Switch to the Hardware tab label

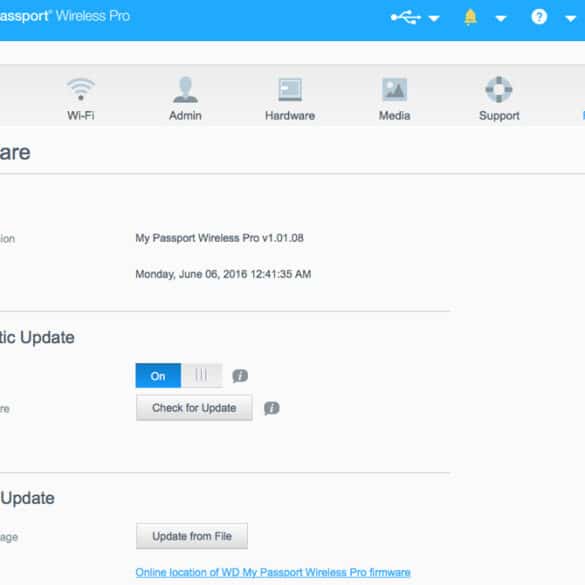[290, 116]
